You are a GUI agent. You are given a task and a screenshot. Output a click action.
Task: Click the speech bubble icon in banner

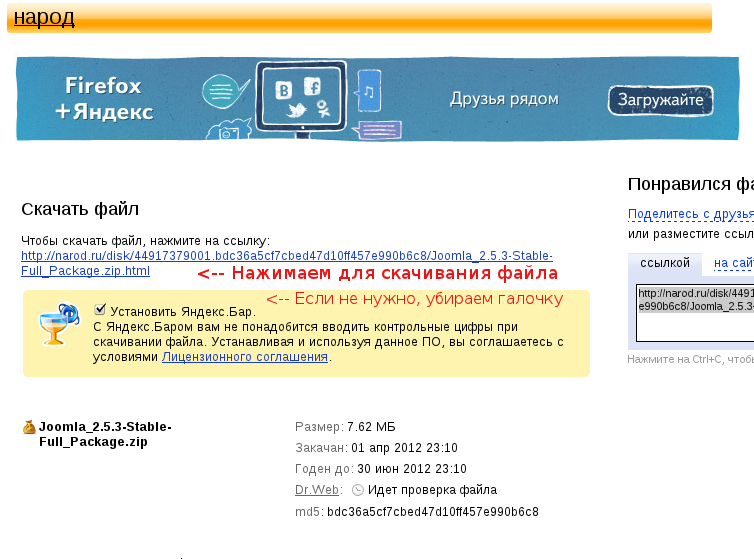225,91
